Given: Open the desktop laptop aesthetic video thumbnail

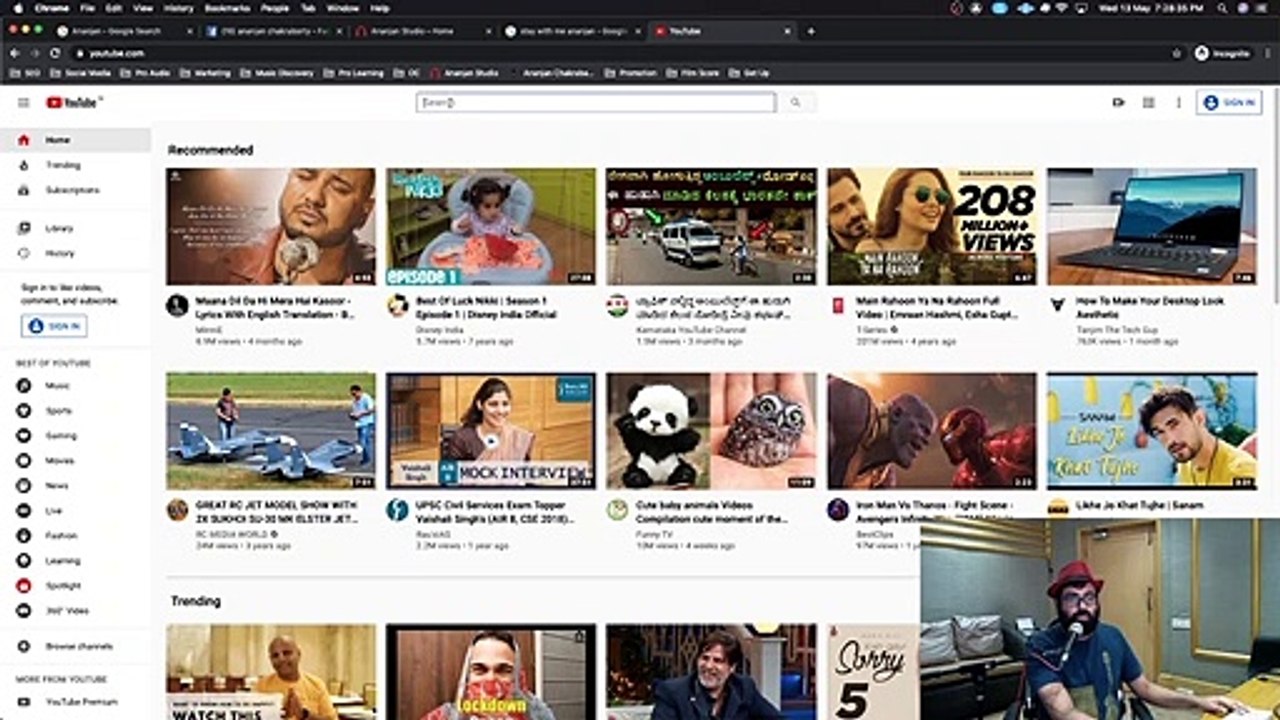Looking at the screenshot, I should tap(1152, 226).
